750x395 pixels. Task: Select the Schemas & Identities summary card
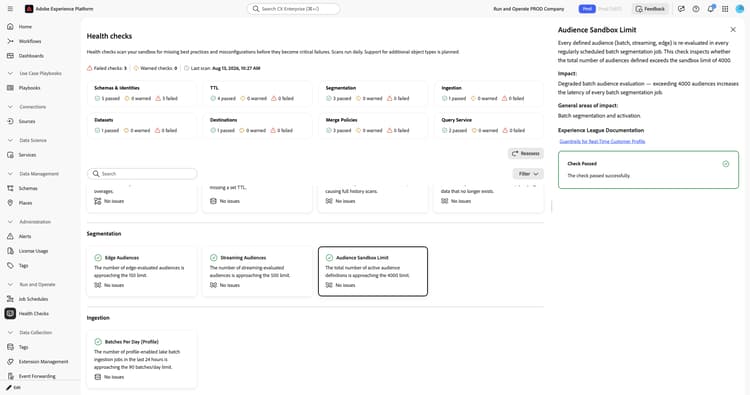[x=142, y=93]
